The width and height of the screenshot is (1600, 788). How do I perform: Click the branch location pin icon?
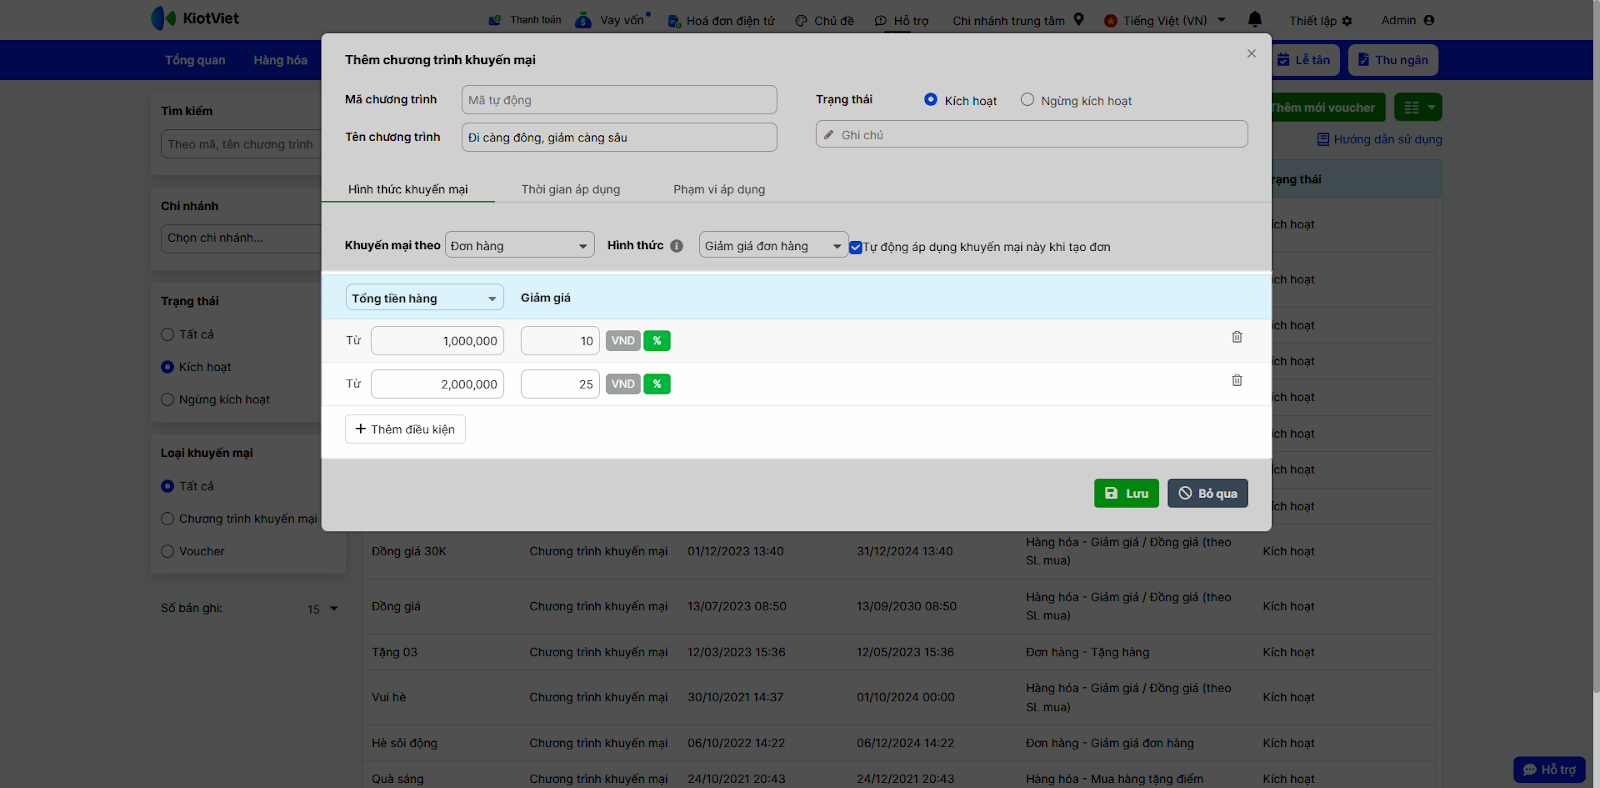click(1079, 19)
